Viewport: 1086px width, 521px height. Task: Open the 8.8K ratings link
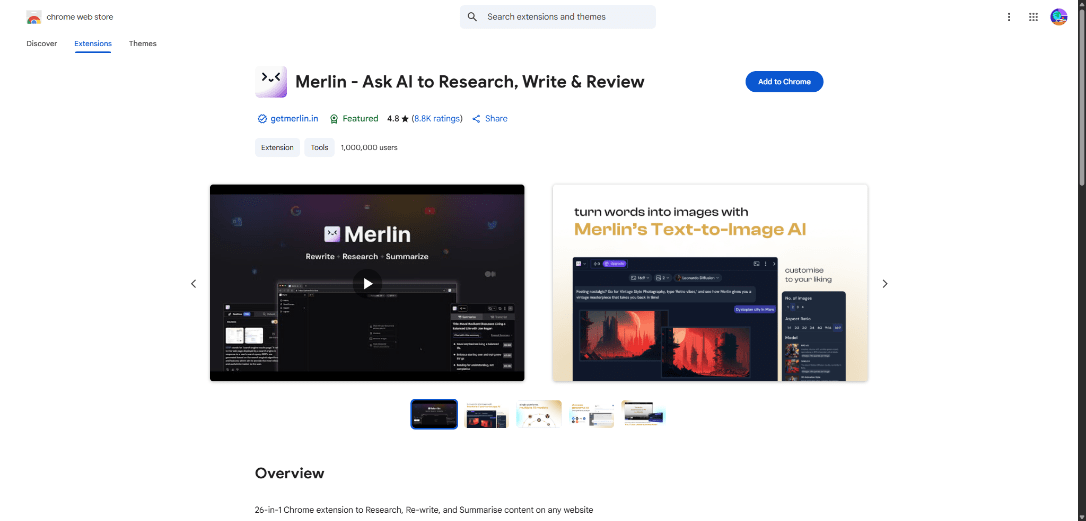[x=437, y=119]
